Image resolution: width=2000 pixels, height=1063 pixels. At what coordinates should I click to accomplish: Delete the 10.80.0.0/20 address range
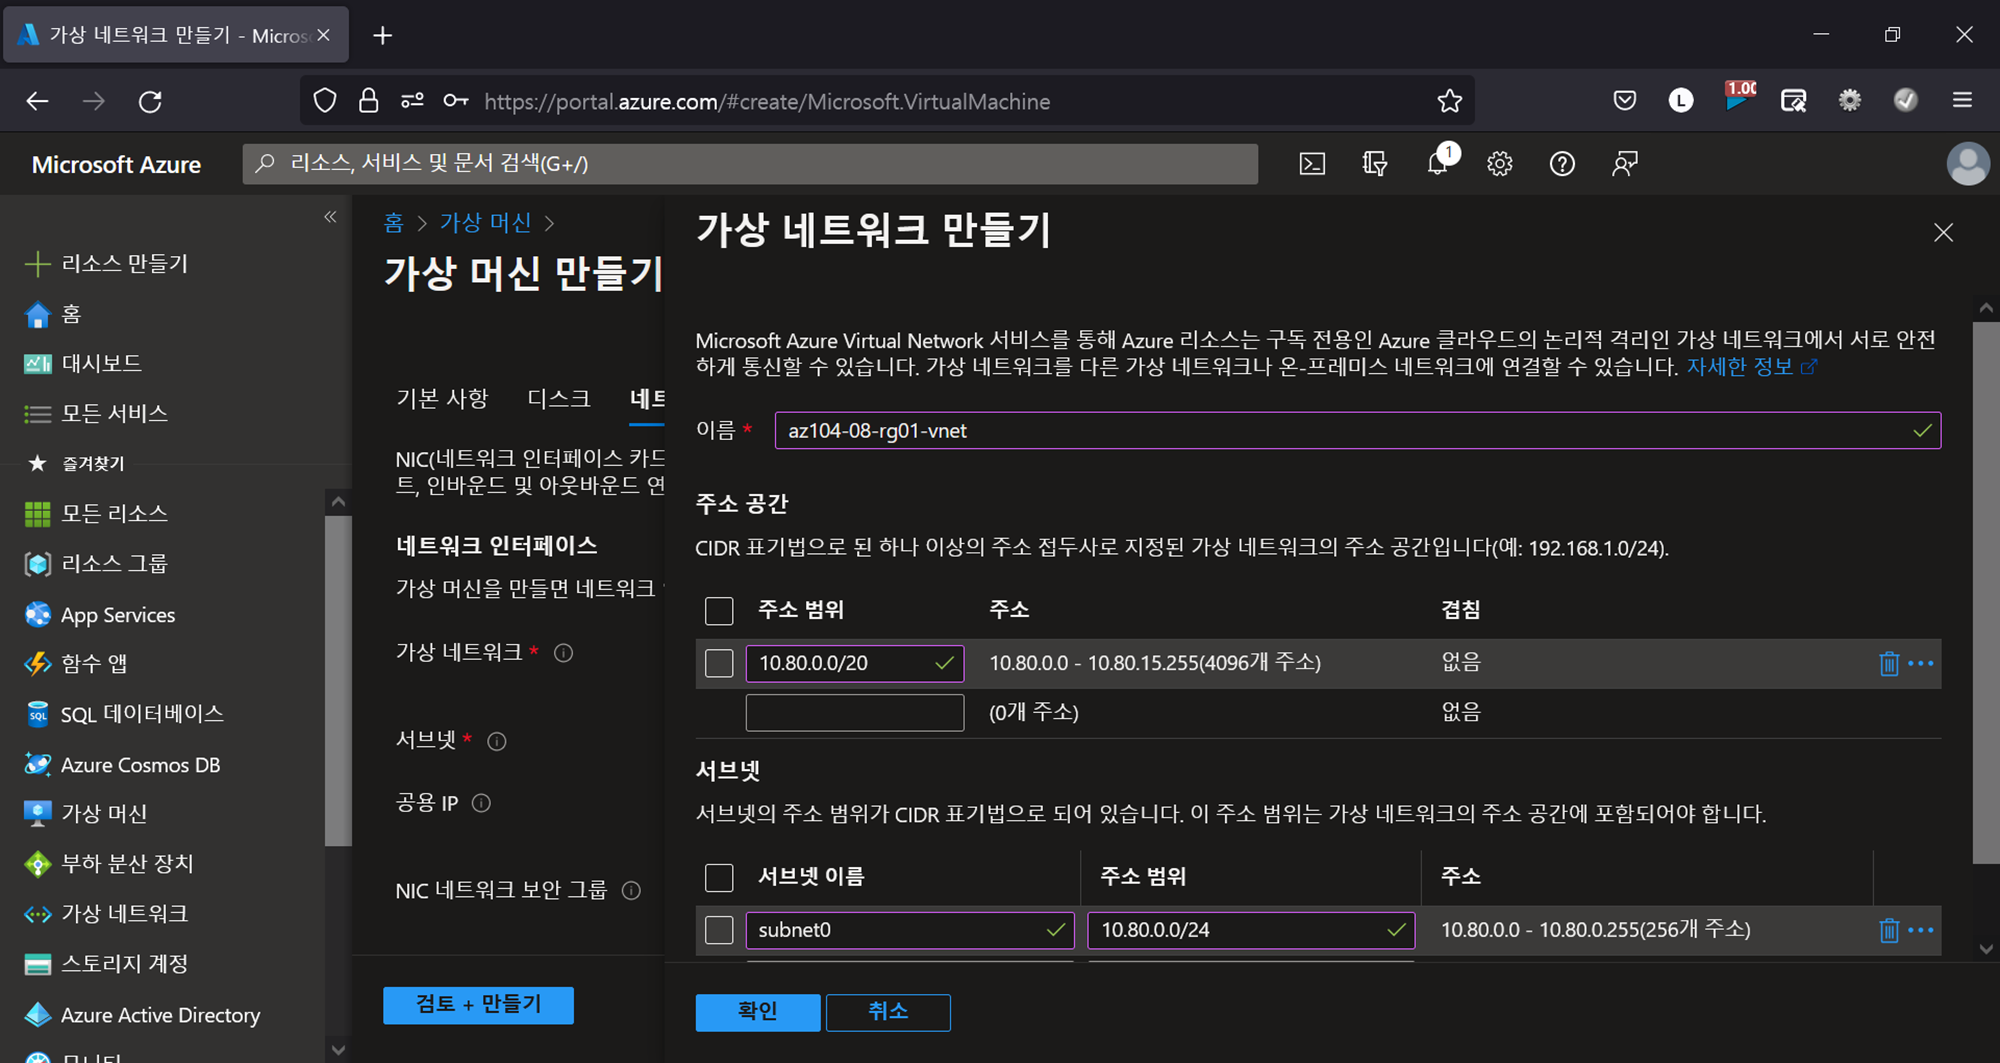(1888, 664)
